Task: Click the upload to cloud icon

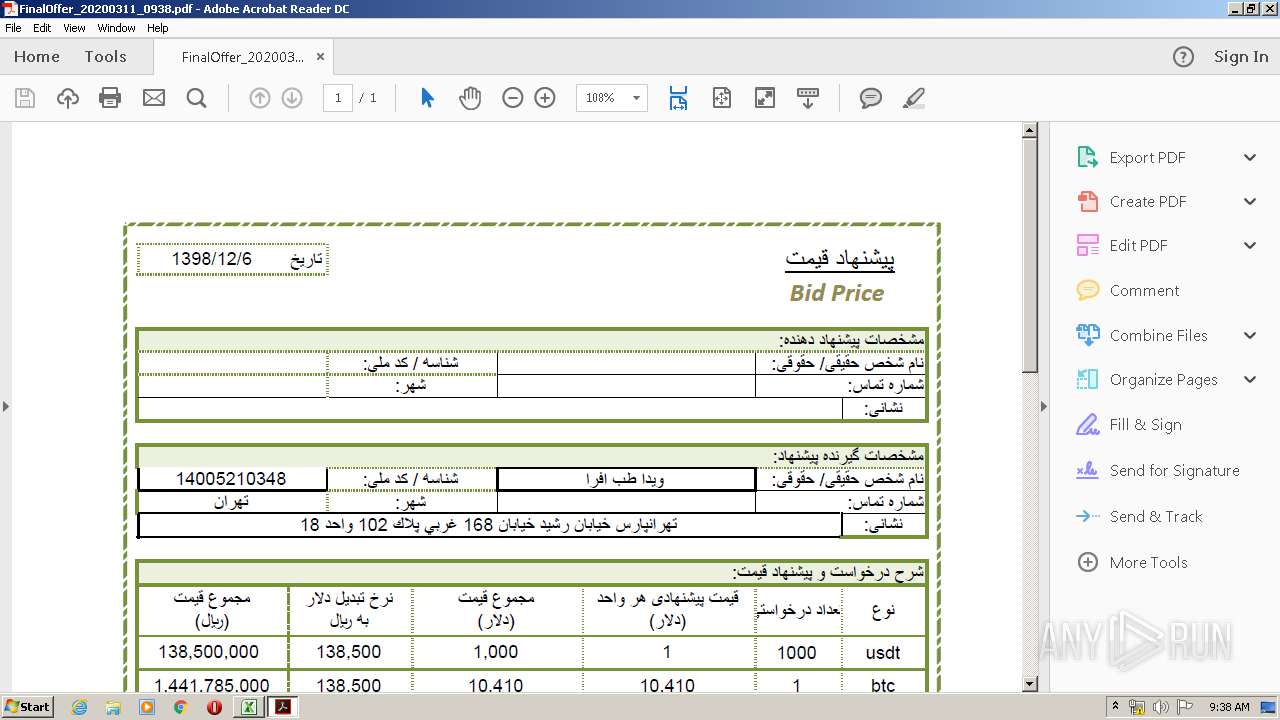Action: (68, 98)
